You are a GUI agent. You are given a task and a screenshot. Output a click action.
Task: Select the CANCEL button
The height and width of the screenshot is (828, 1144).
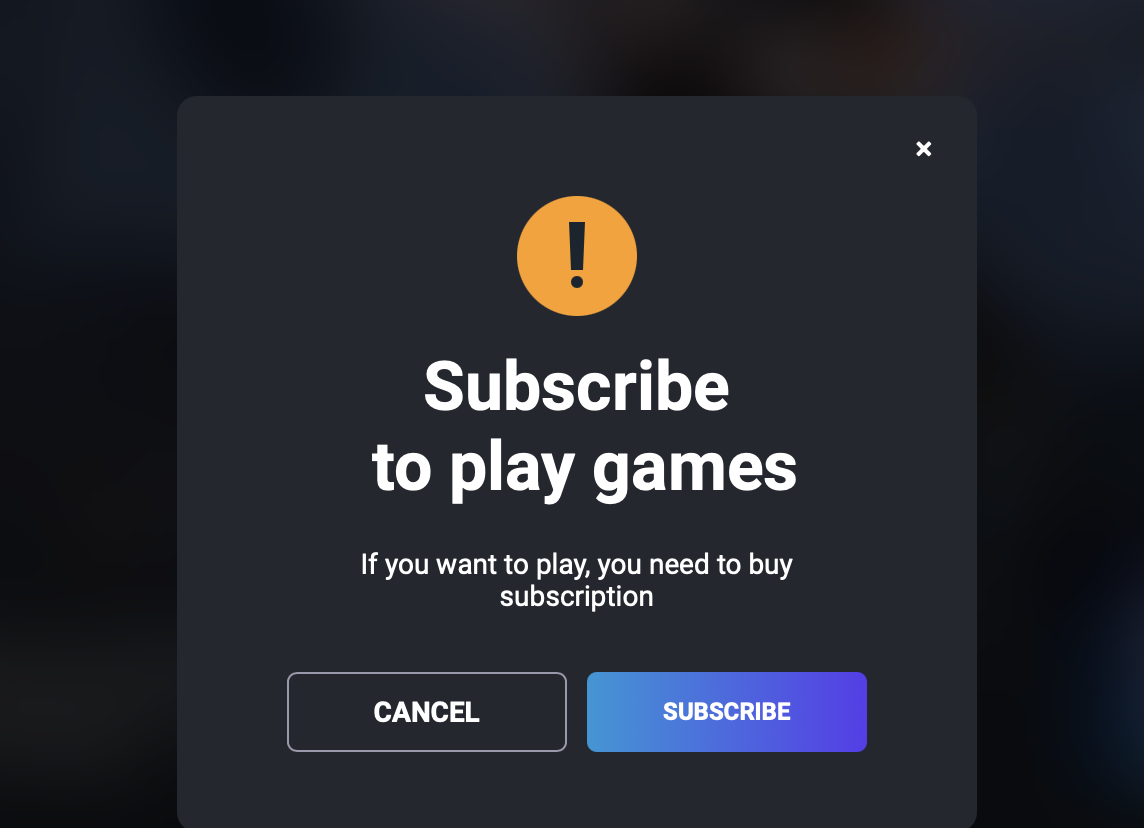427,712
